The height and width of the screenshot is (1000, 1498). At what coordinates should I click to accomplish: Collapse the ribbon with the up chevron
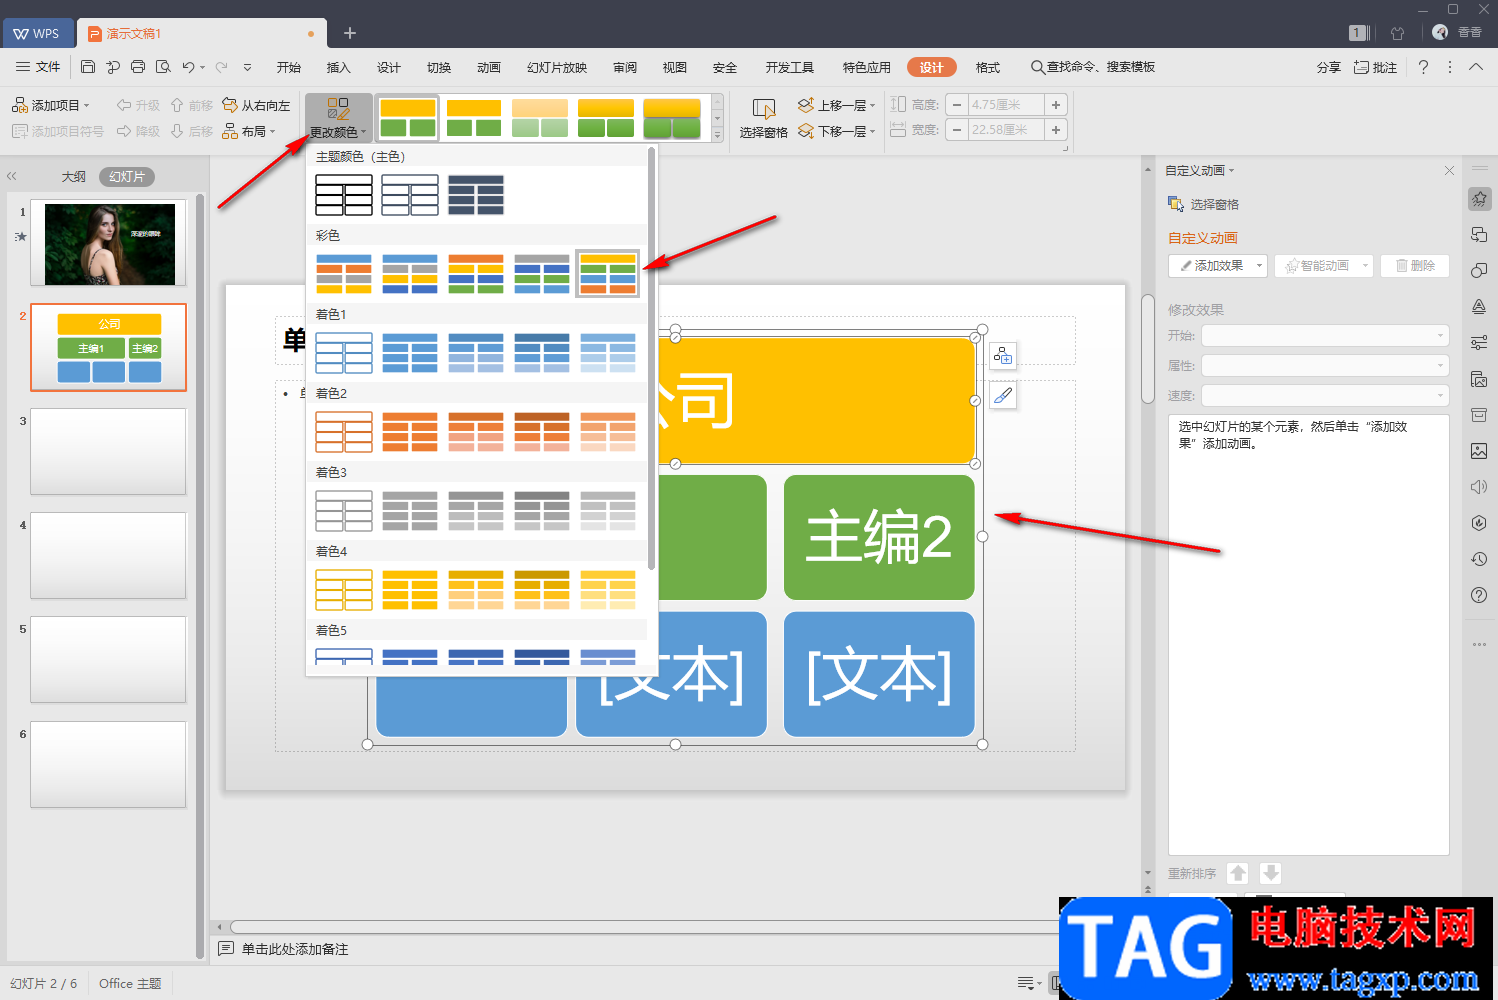coord(1476,67)
